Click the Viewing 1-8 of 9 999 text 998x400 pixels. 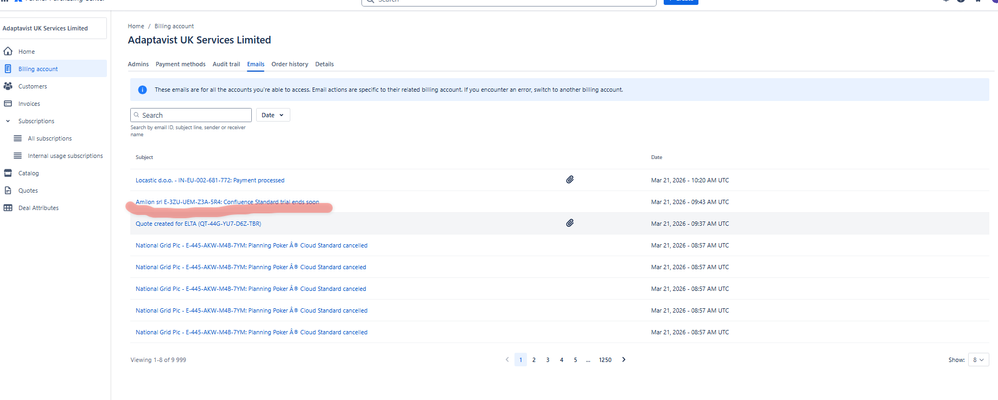(x=158, y=360)
